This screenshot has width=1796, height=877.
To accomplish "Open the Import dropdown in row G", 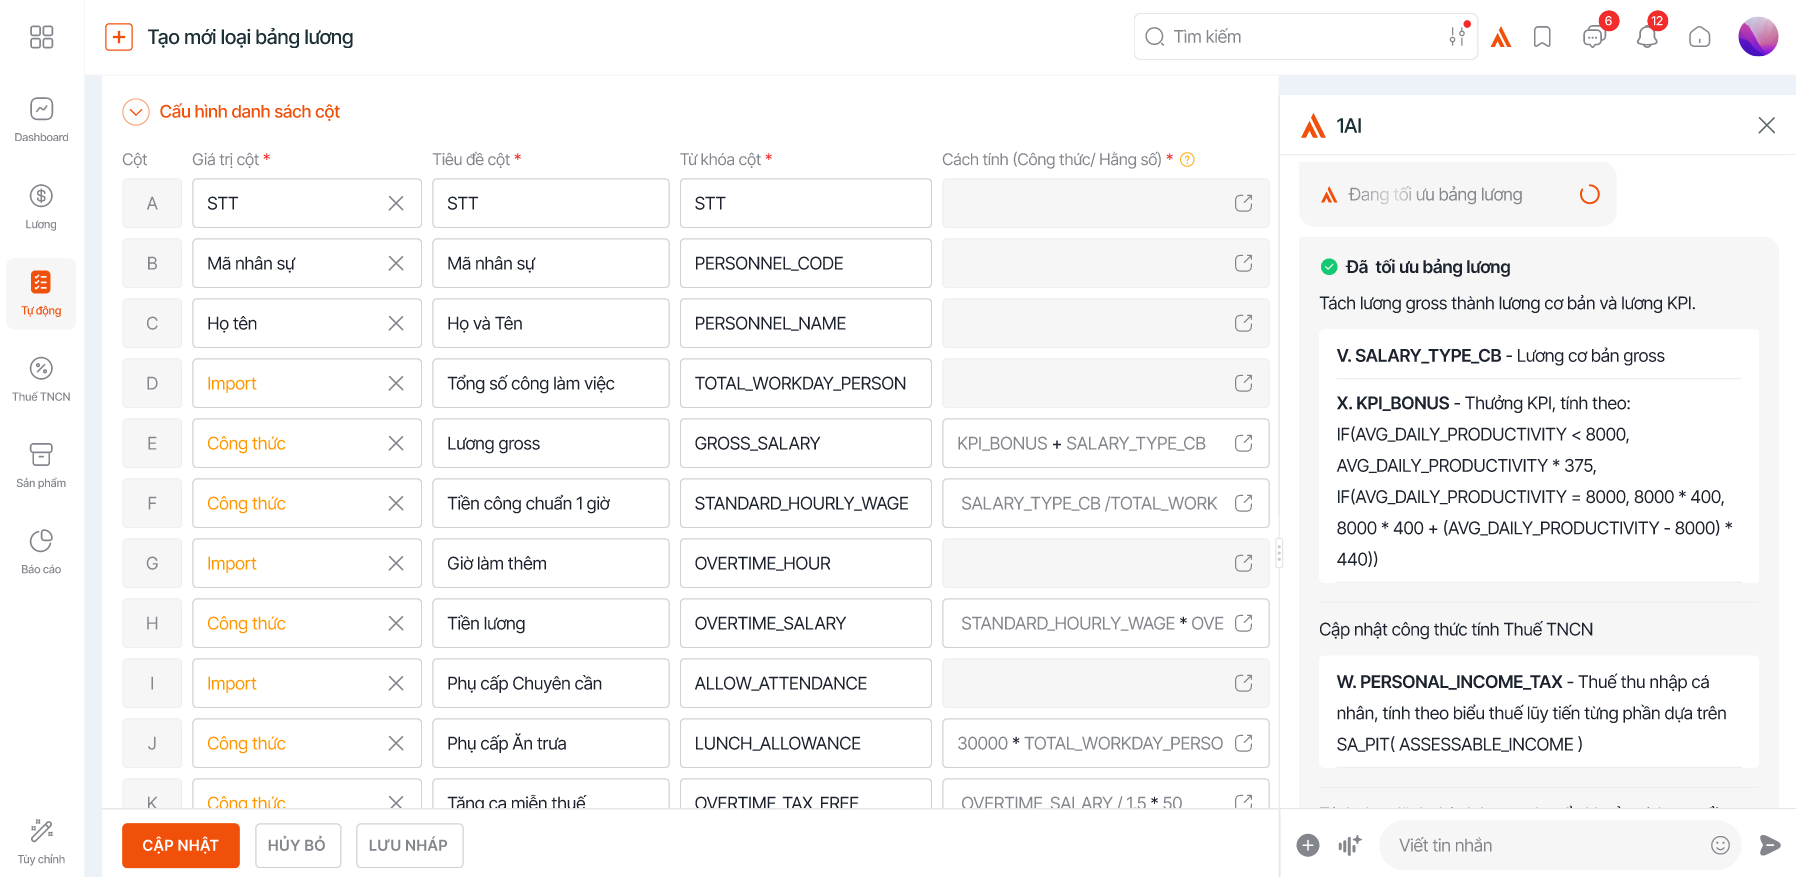I will 307,563.
